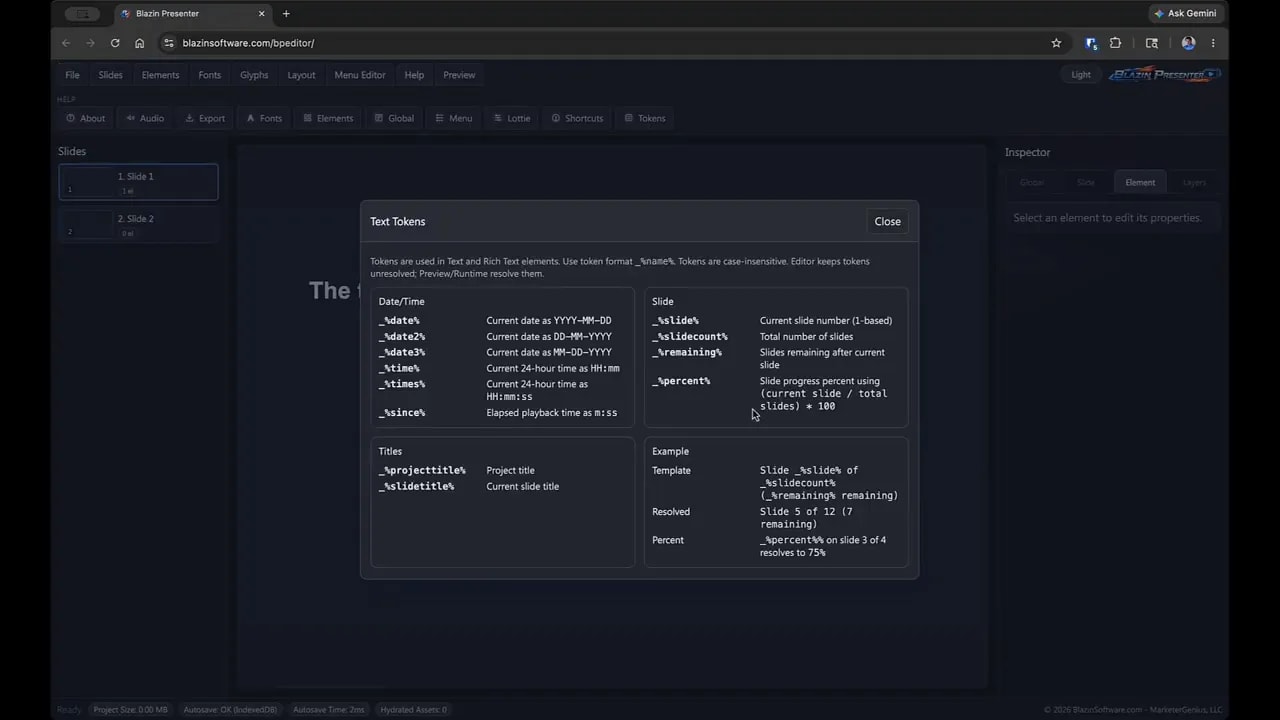The image size is (1280, 720).
Task: Select Slide 2 thumbnail
Action: (x=138, y=225)
